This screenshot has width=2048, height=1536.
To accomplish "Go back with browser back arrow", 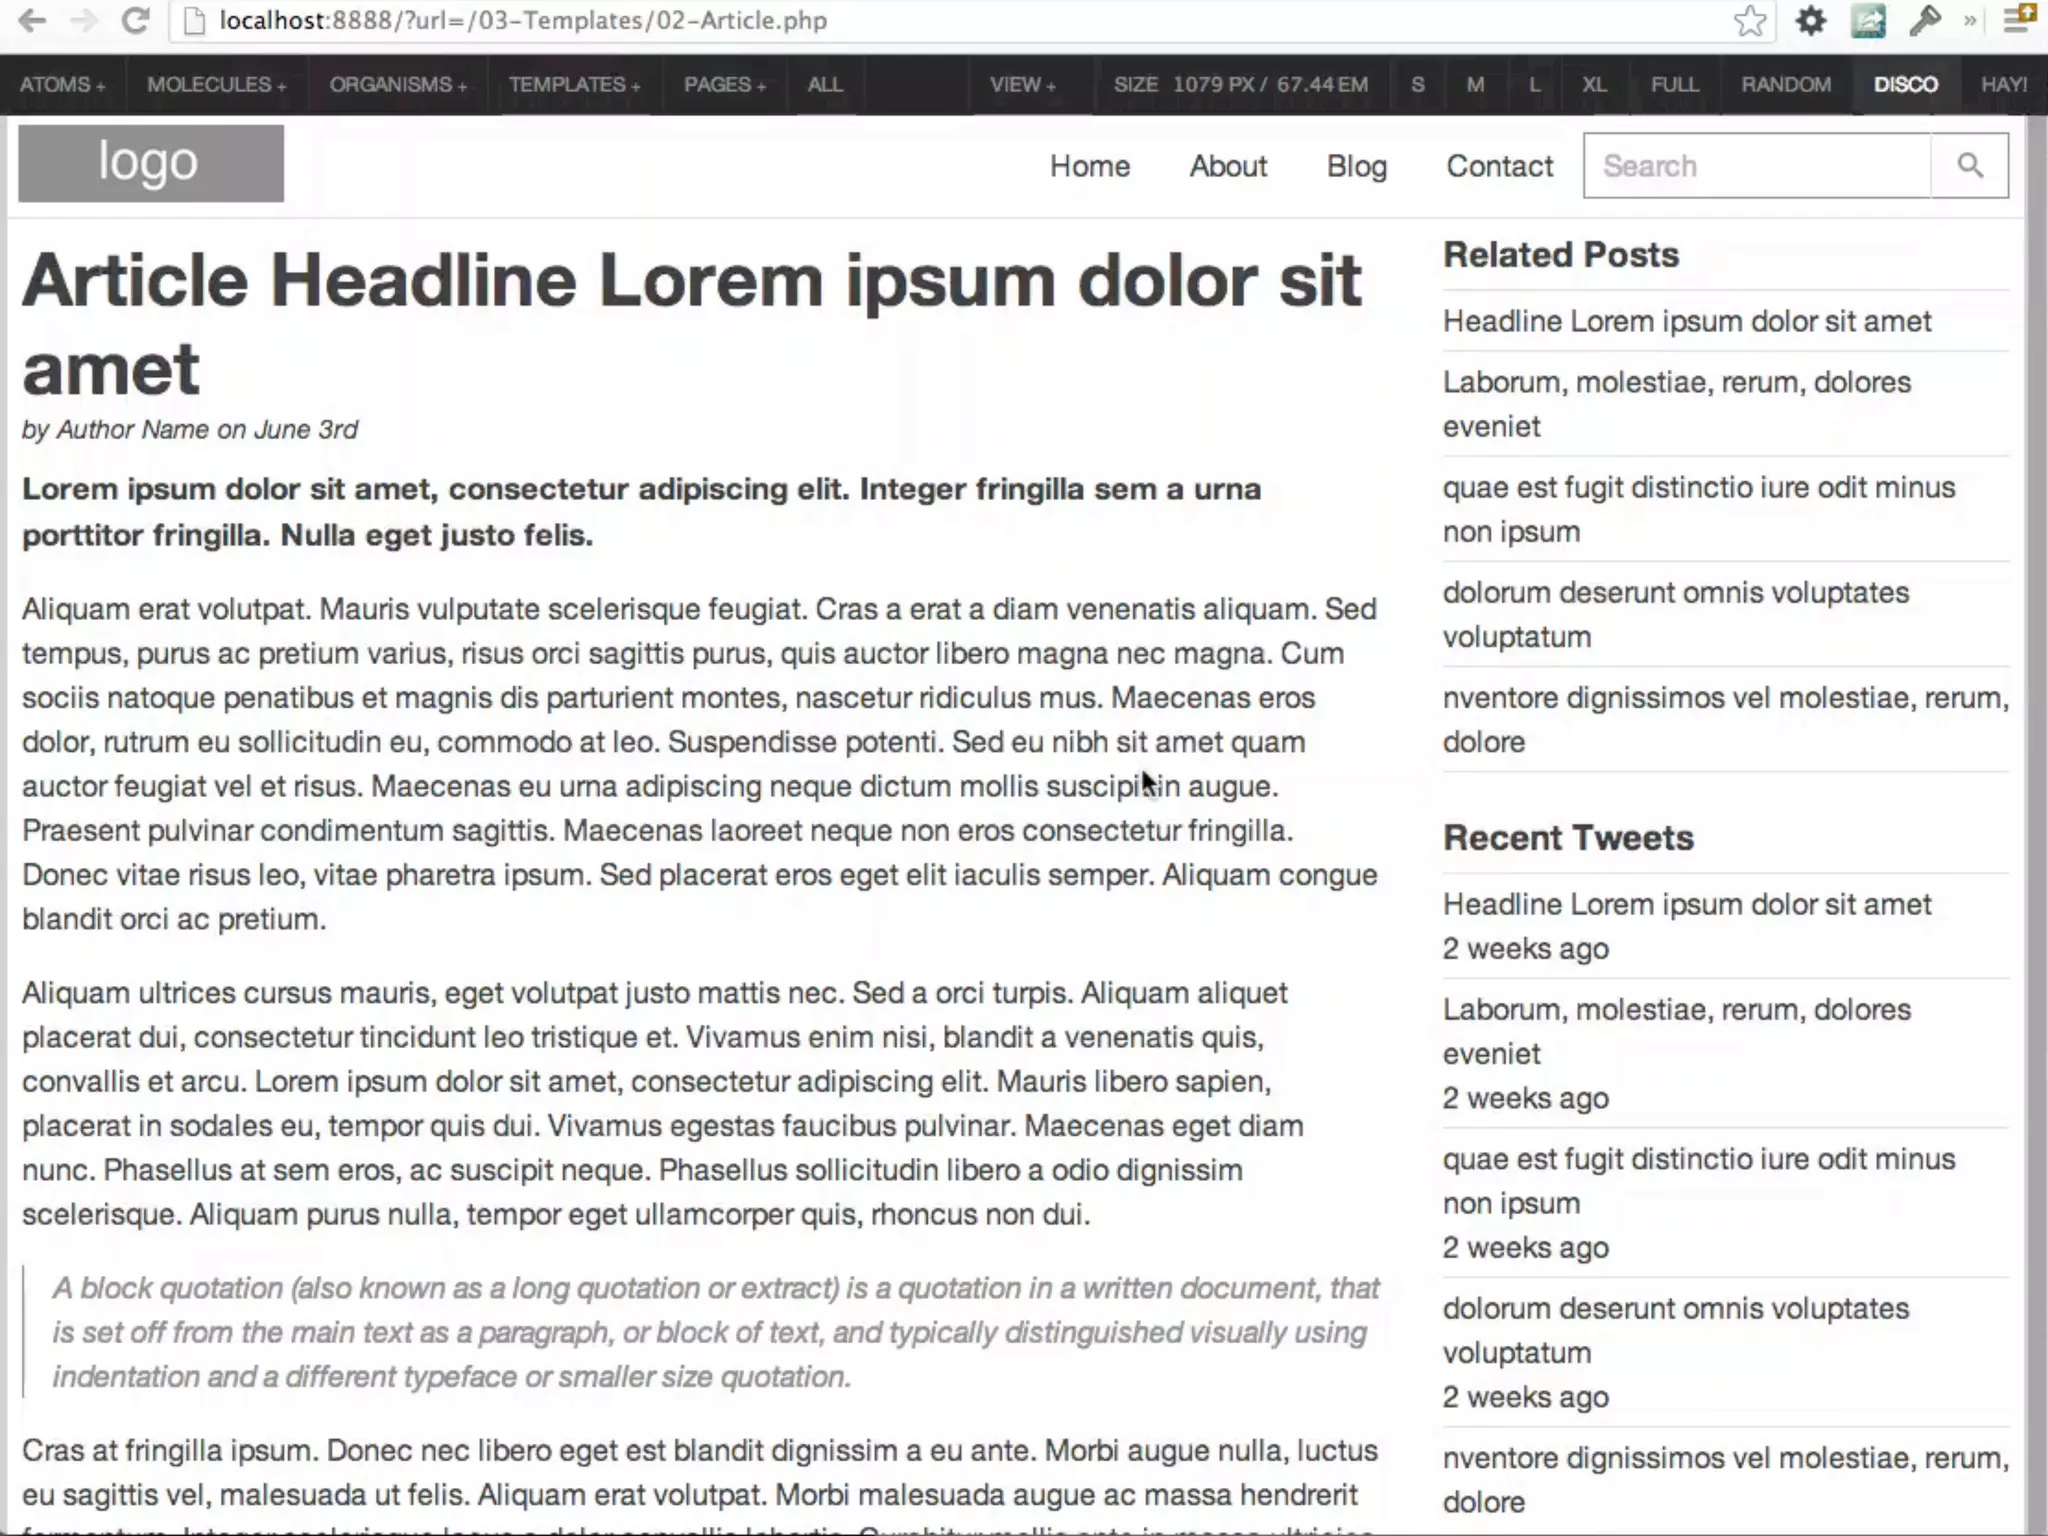I will 32,21.
